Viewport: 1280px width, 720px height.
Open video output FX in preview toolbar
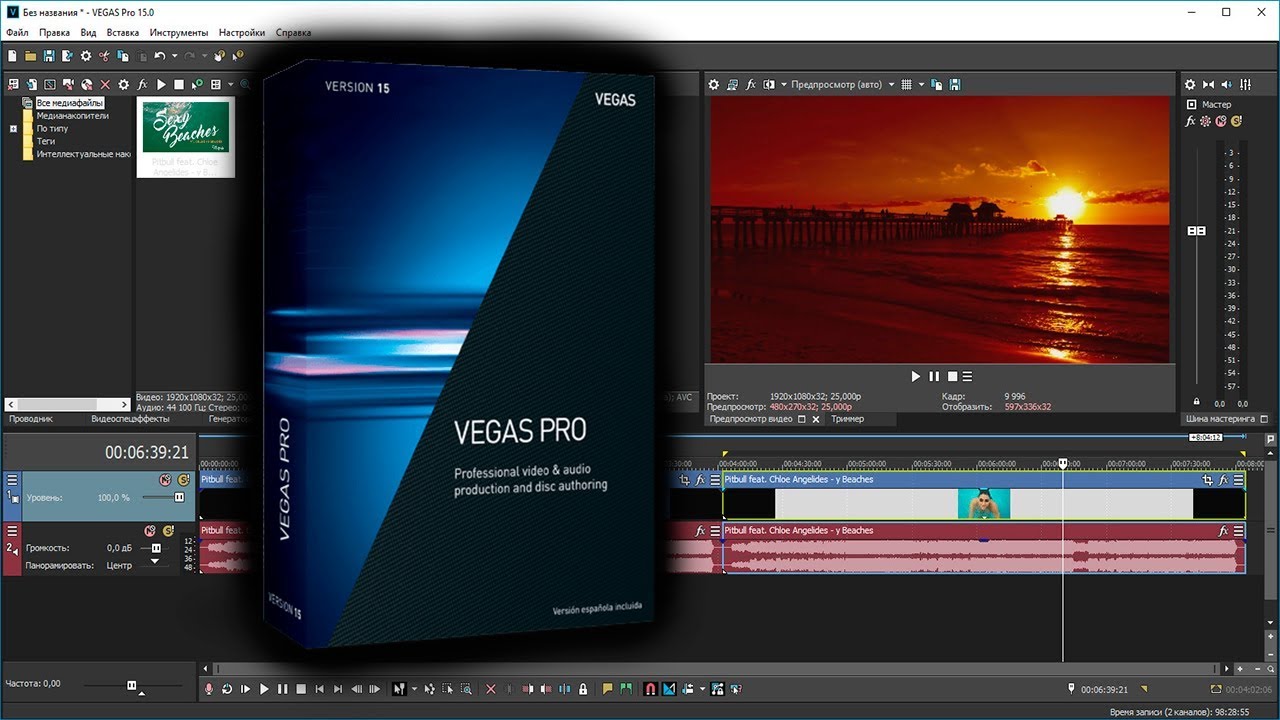pyautogui.click(x=751, y=85)
